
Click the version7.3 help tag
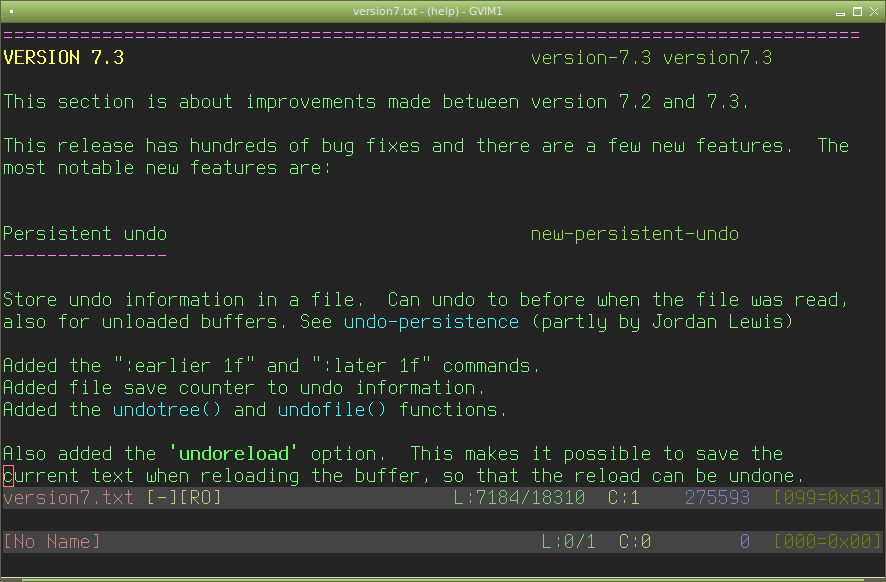click(718, 58)
